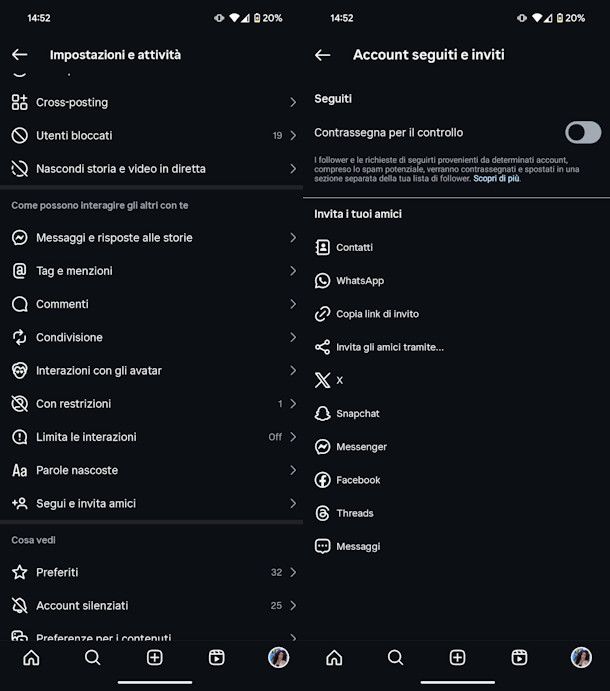Screen dimensions: 610x691
Task: Go back from Account seguiti e inviti
Action: (322, 55)
